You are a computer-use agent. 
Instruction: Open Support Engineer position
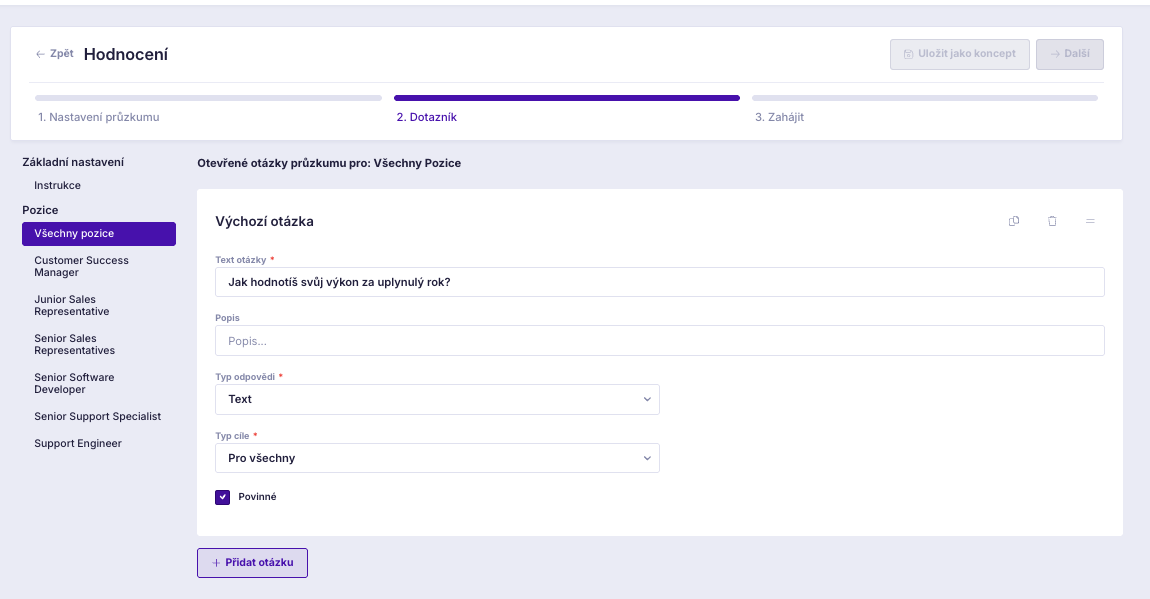(x=78, y=444)
